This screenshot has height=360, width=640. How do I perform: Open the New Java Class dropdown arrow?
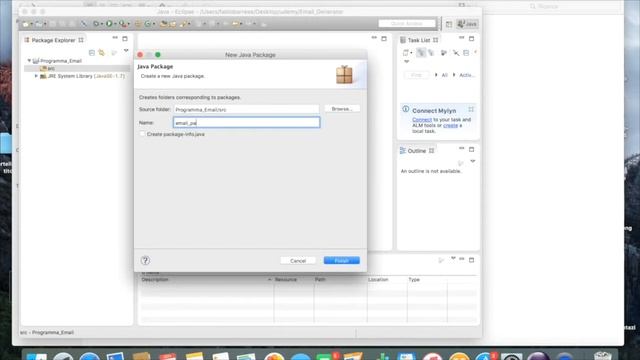click(x=154, y=24)
